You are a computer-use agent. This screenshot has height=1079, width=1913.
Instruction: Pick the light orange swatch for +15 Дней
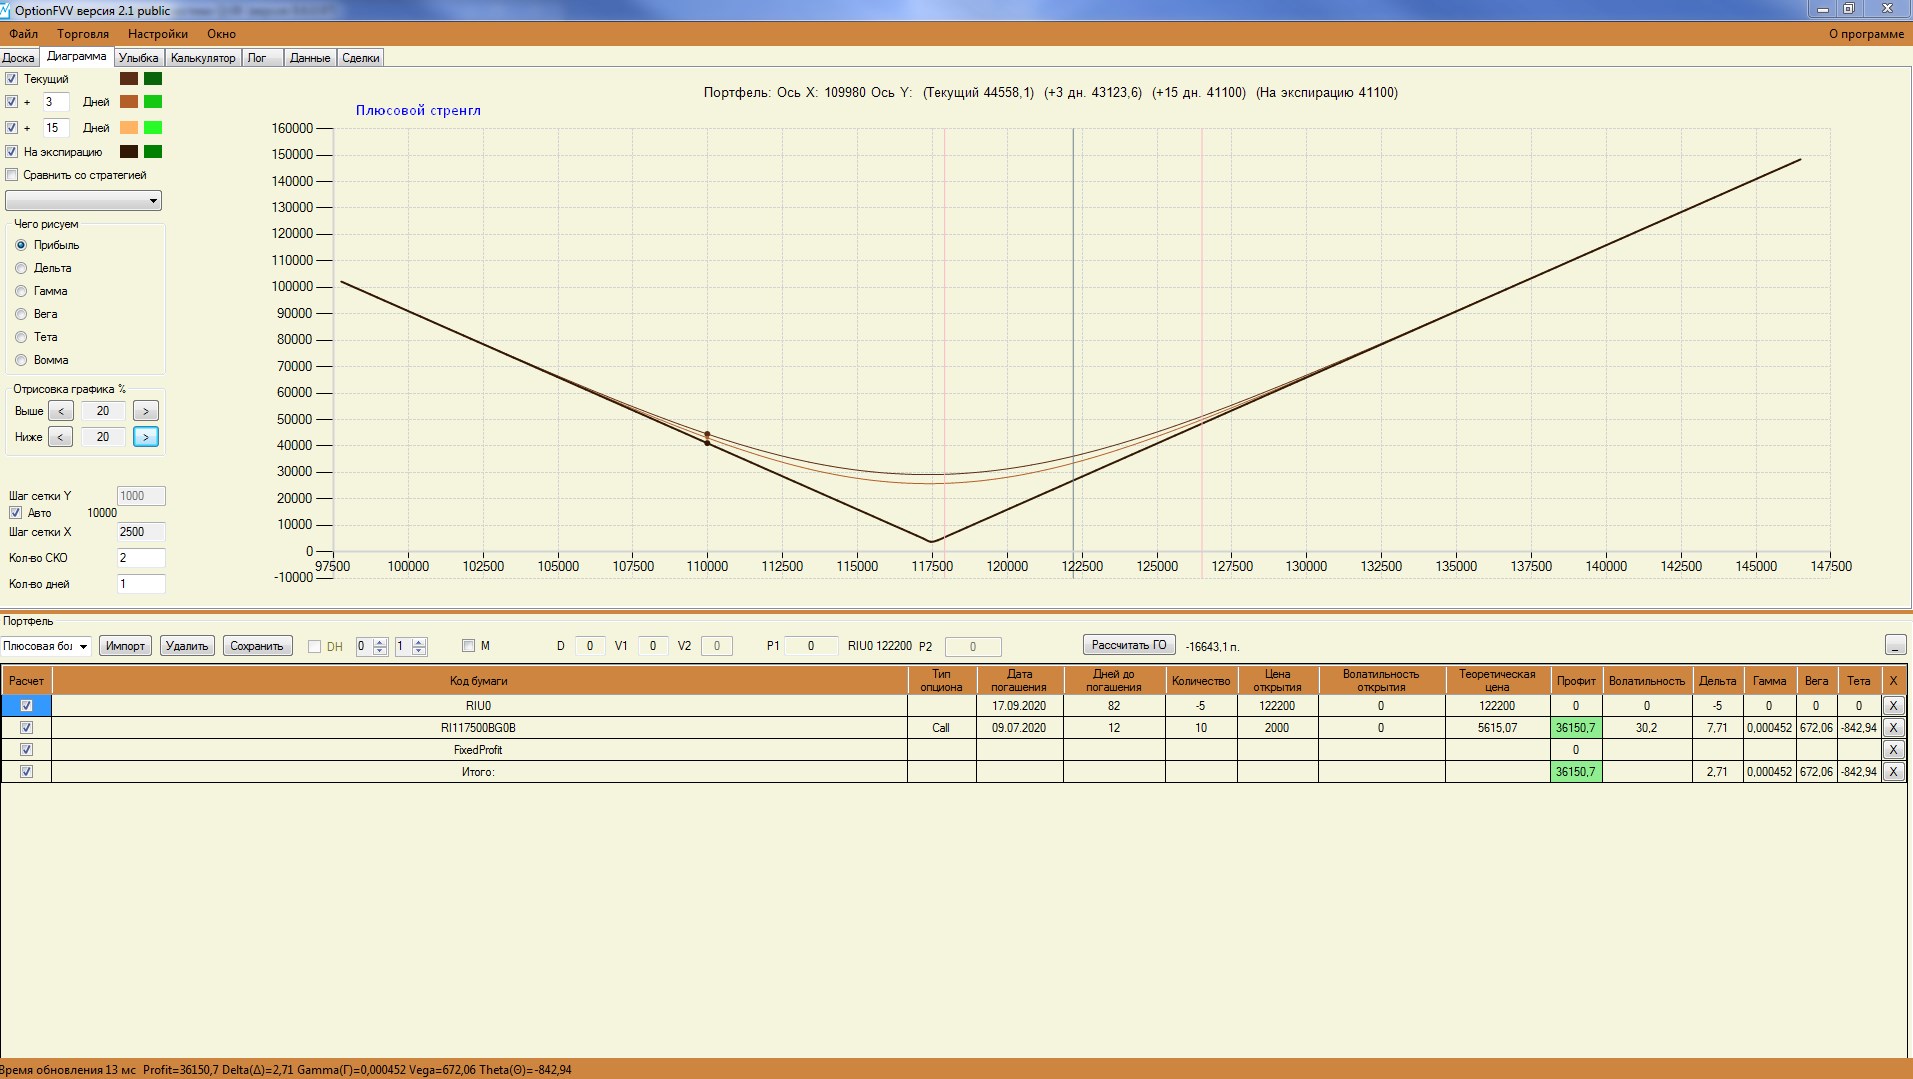pyautogui.click(x=129, y=128)
